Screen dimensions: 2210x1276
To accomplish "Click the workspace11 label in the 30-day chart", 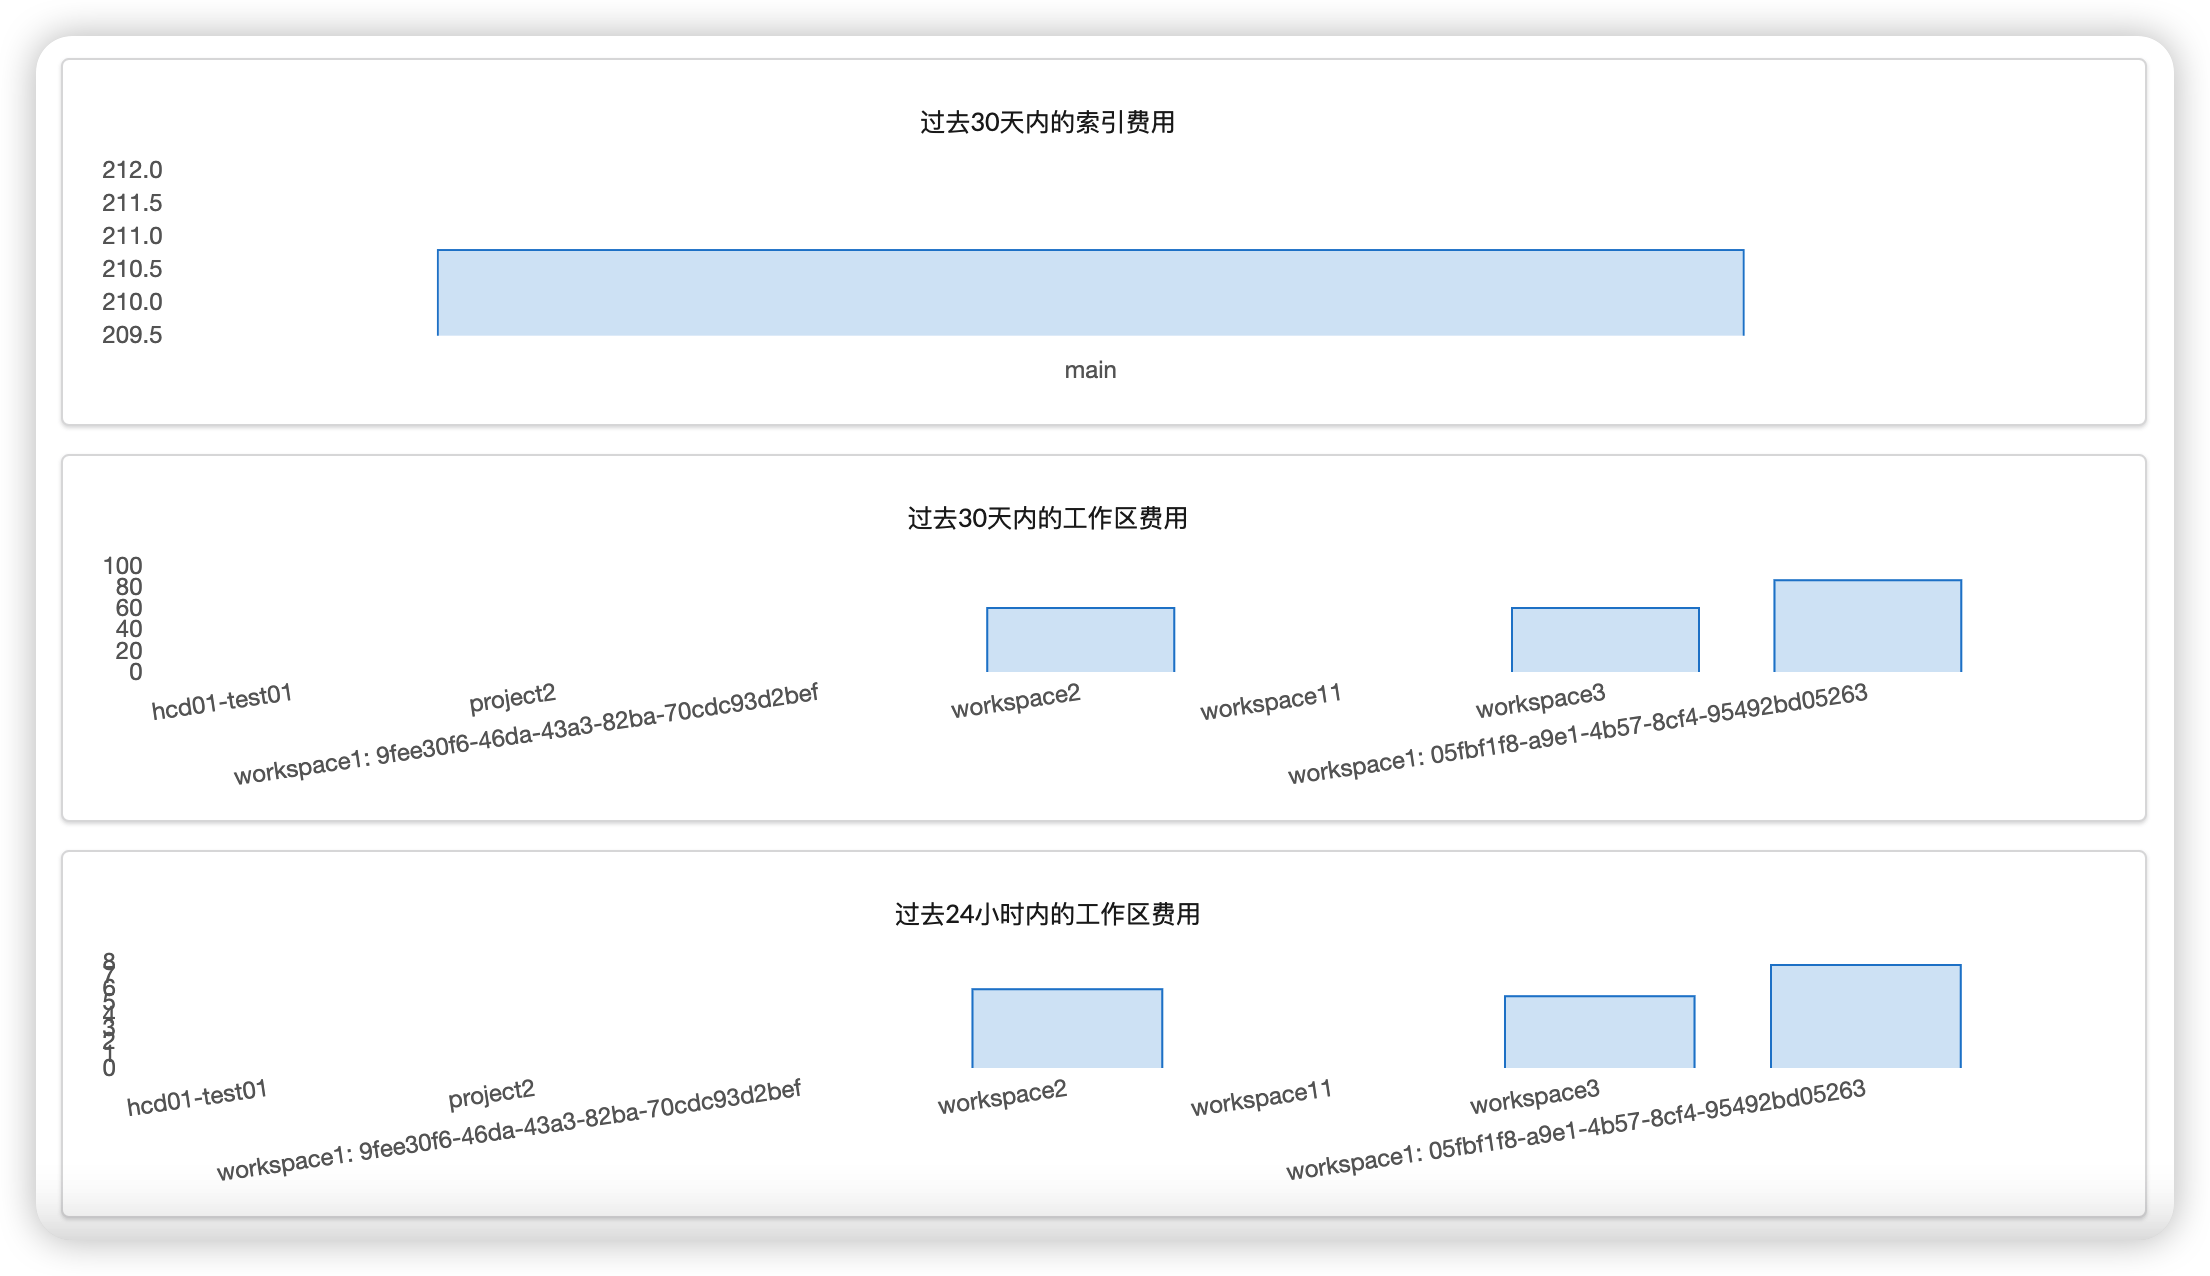I will point(1271,698).
